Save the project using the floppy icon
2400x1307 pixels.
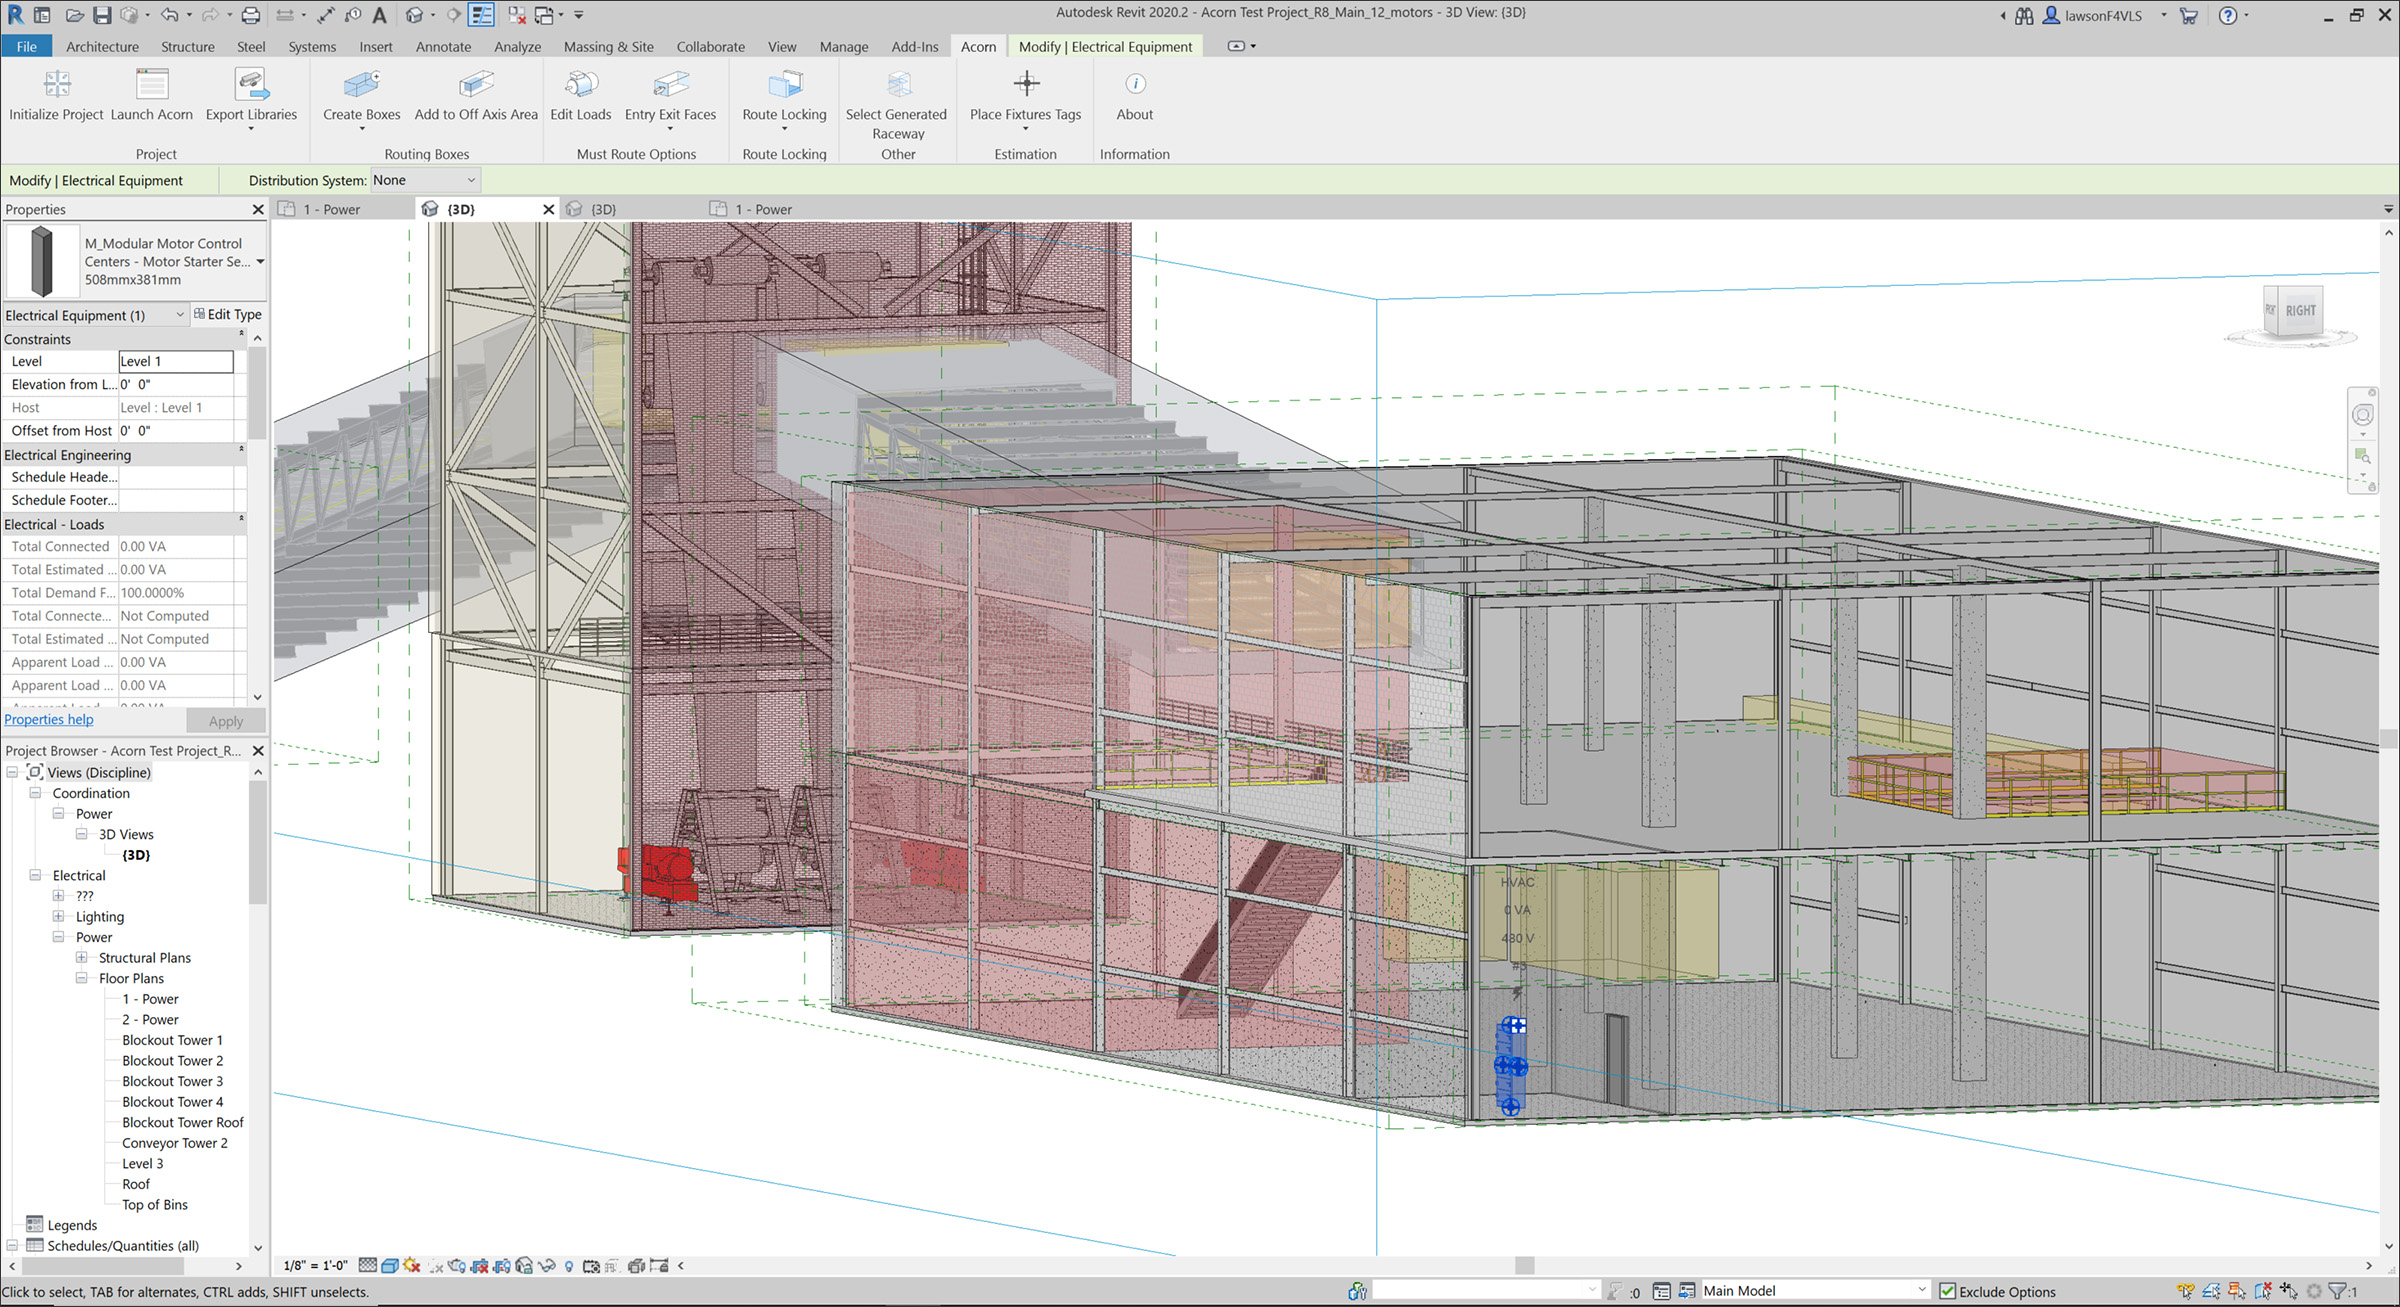102,15
